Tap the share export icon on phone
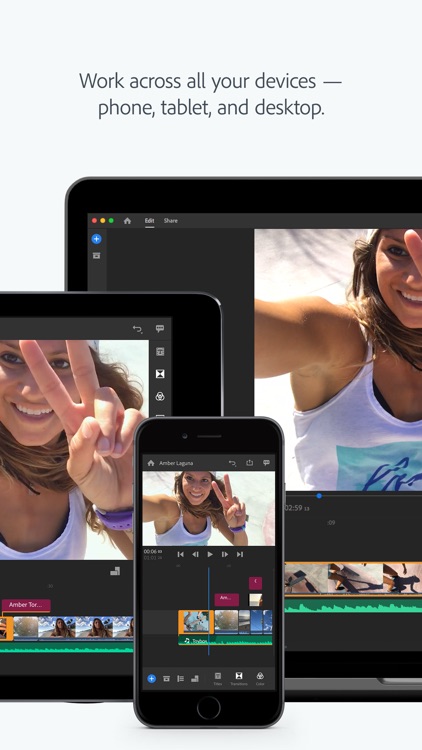This screenshot has height=750, width=422. point(249,463)
